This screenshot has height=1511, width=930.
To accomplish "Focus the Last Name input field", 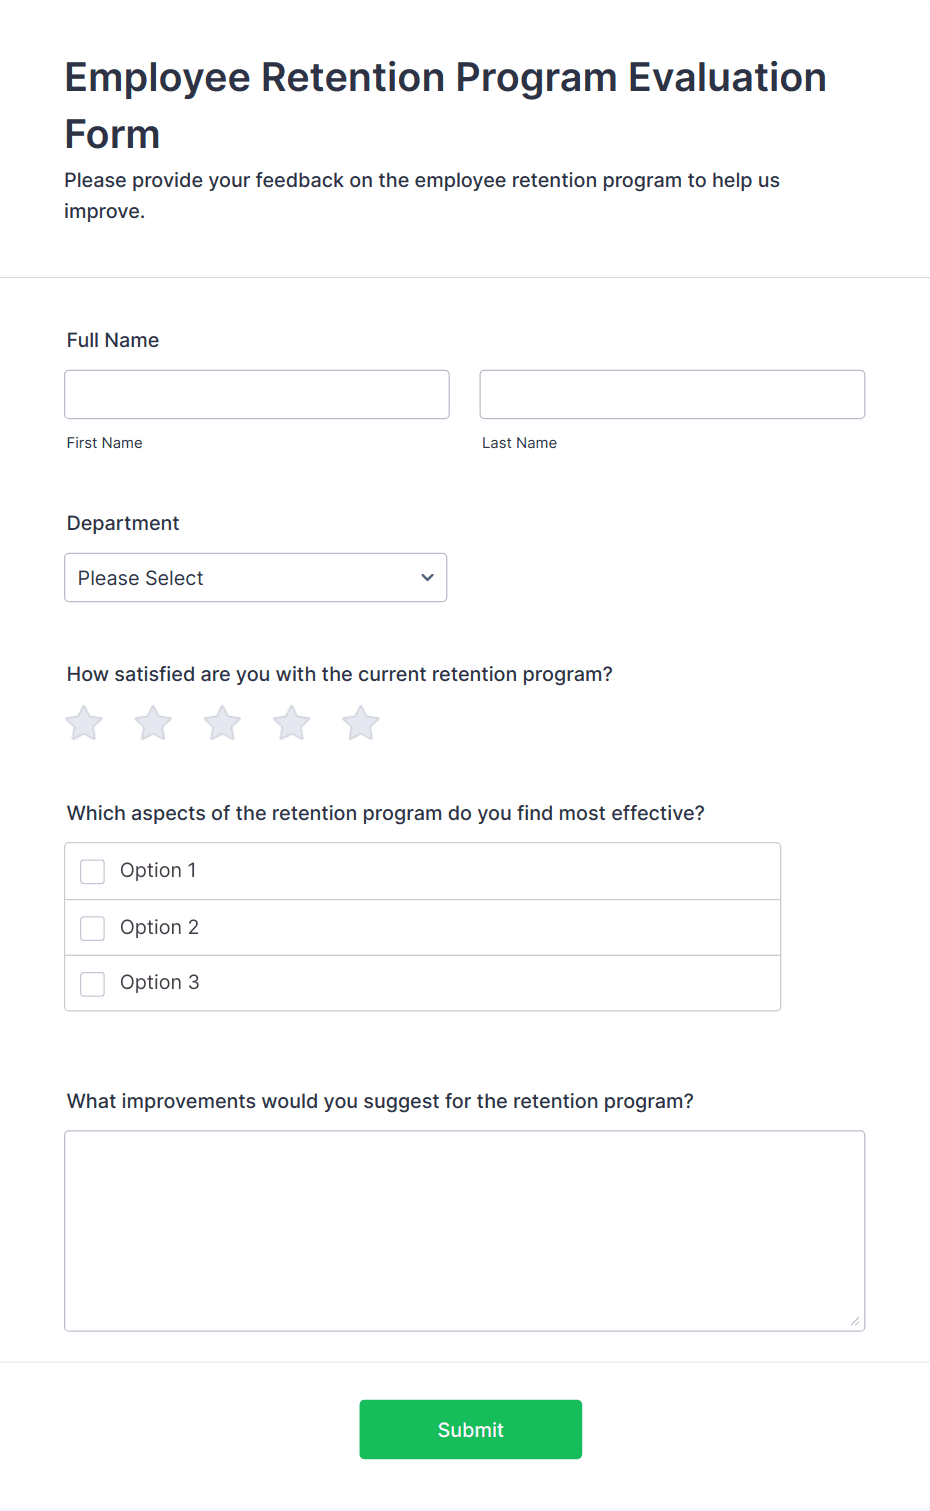I will [x=672, y=394].
